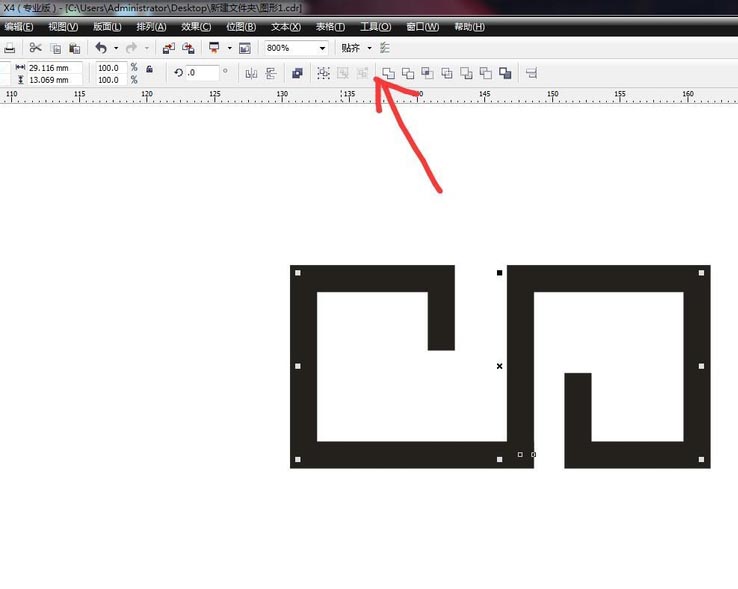Click the black top-middle selection handle
This screenshot has height=589, width=738.
[x=499, y=273]
